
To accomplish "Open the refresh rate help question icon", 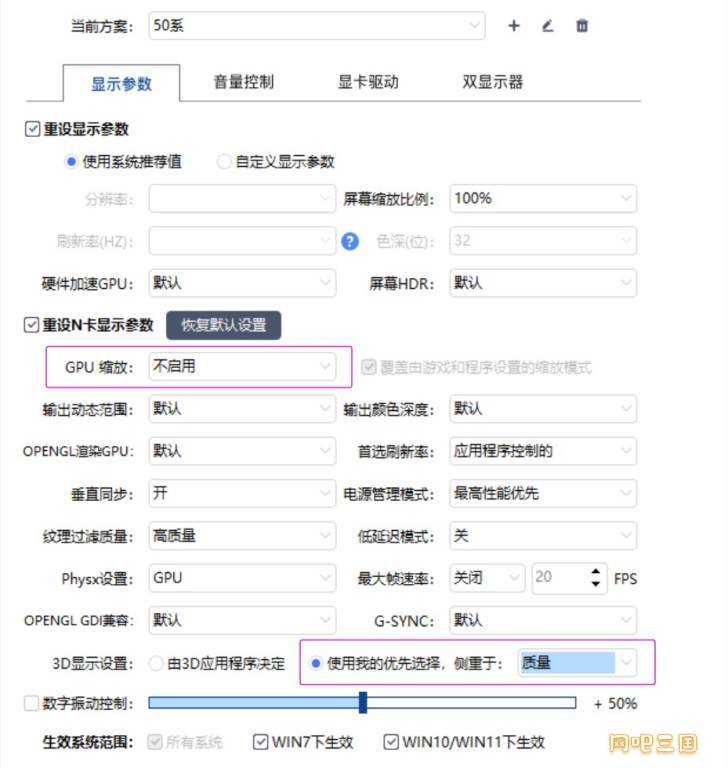I will point(350,241).
